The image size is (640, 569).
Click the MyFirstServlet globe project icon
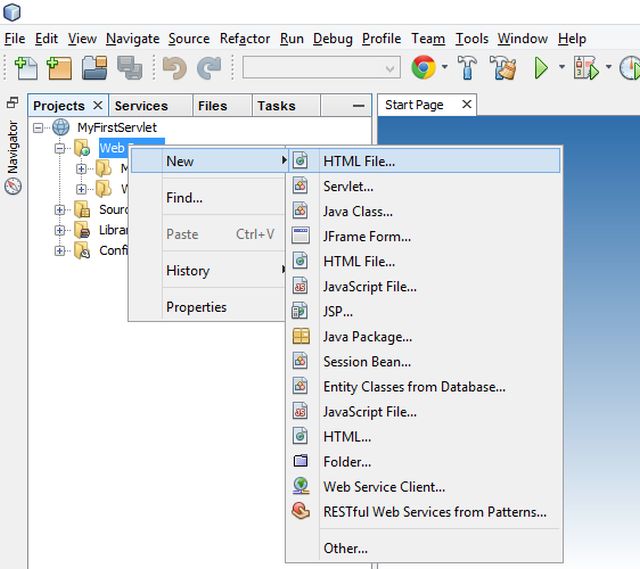click(61, 127)
